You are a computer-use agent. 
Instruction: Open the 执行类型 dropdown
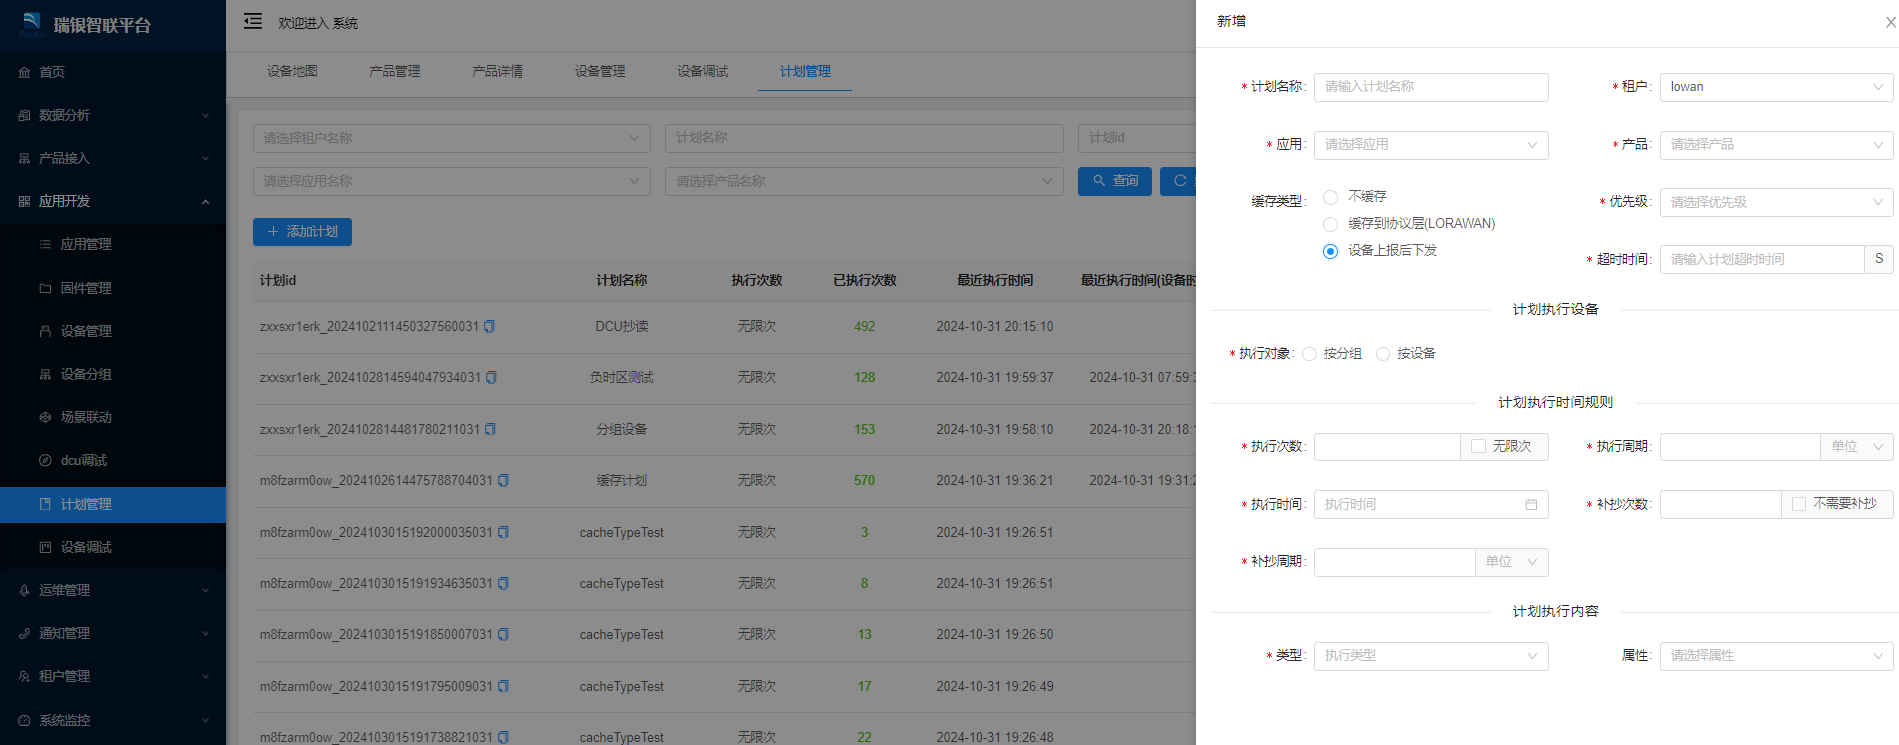1431,656
